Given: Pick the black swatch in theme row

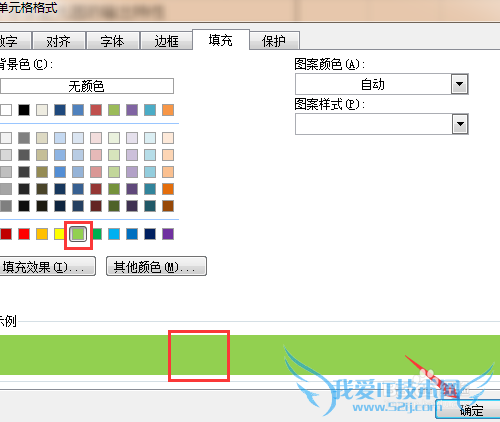Looking at the screenshot, I should pos(24,110).
